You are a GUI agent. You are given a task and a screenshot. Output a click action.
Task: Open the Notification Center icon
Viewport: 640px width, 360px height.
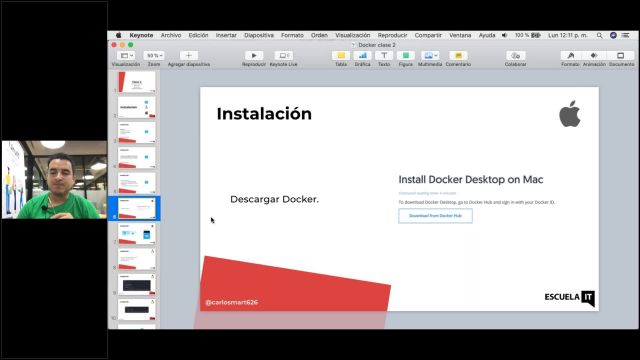click(x=625, y=36)
